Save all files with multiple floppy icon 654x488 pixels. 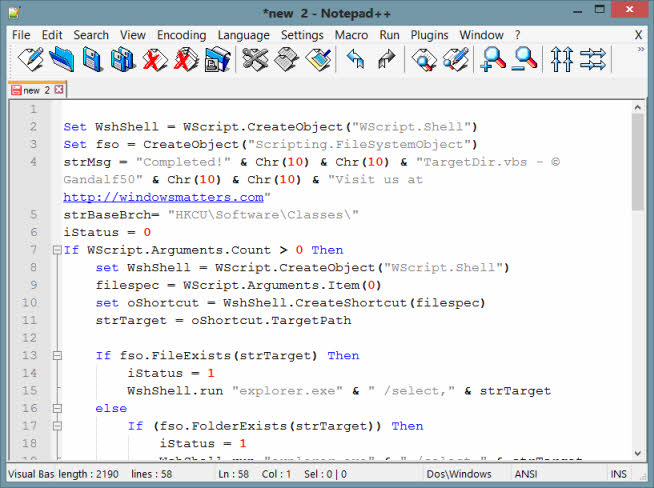123,59
